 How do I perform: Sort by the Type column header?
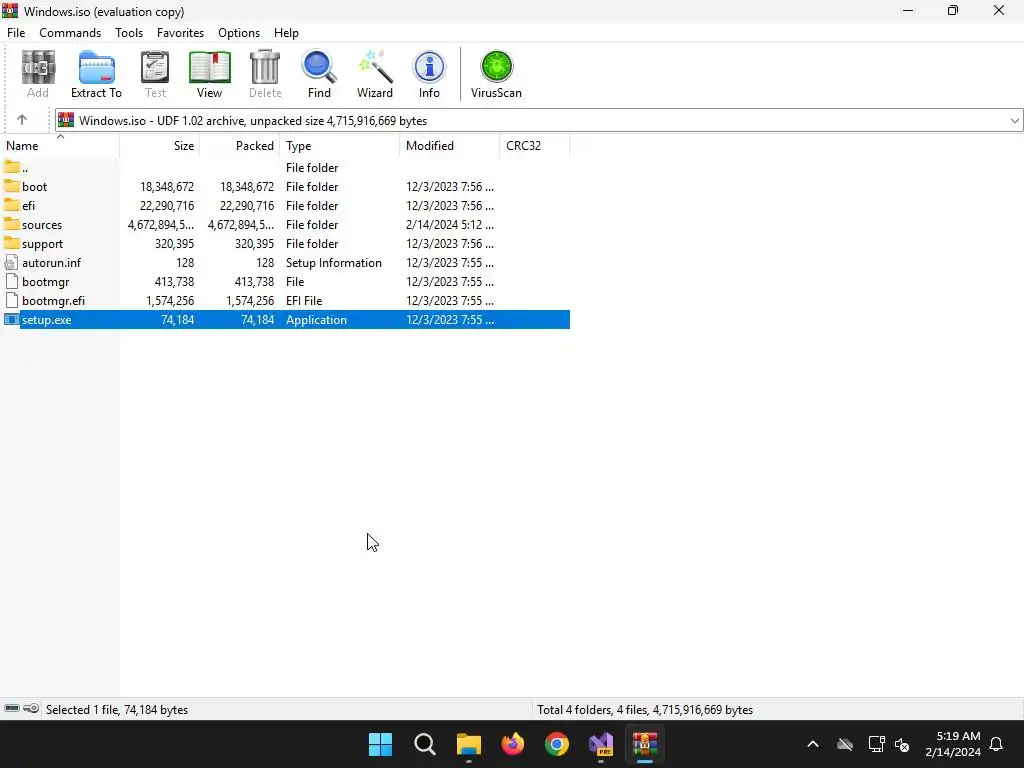tap(339, 146)
